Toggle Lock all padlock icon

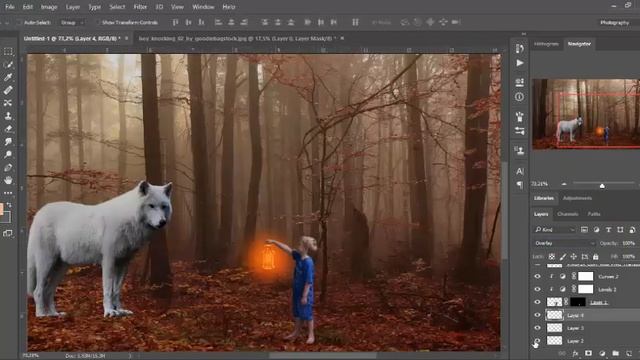596,257
